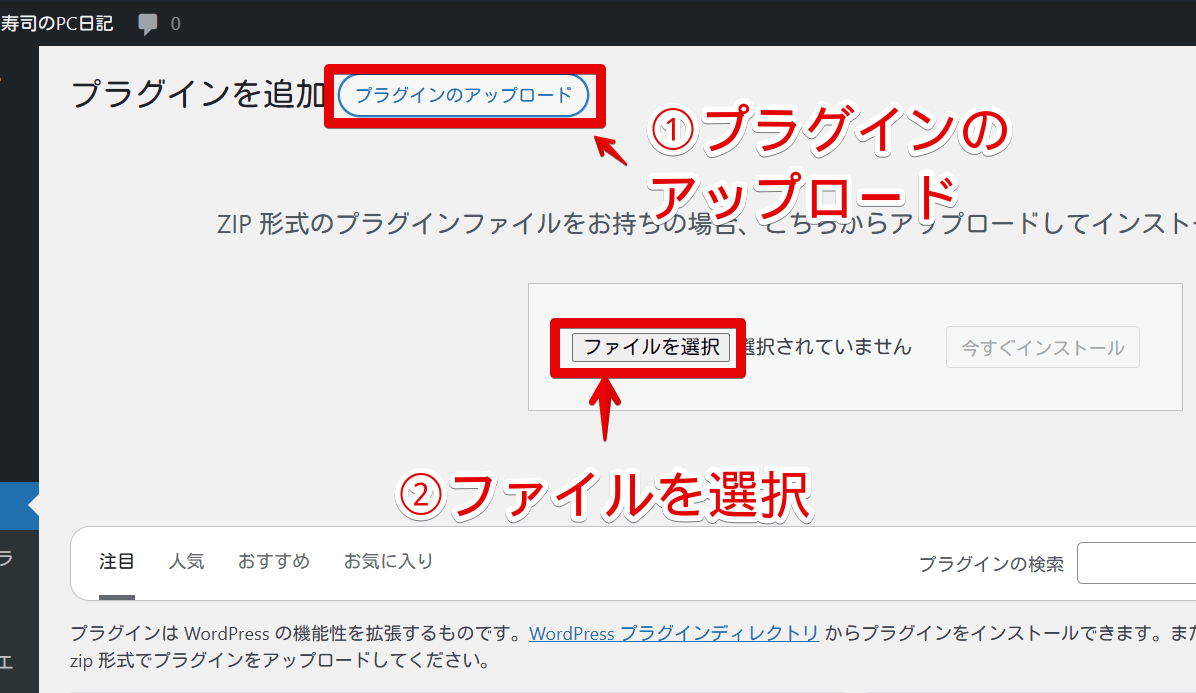Switch to the お気に入り tab
The width and height of the screenshot is (1196, 693).
click(388, 562)
